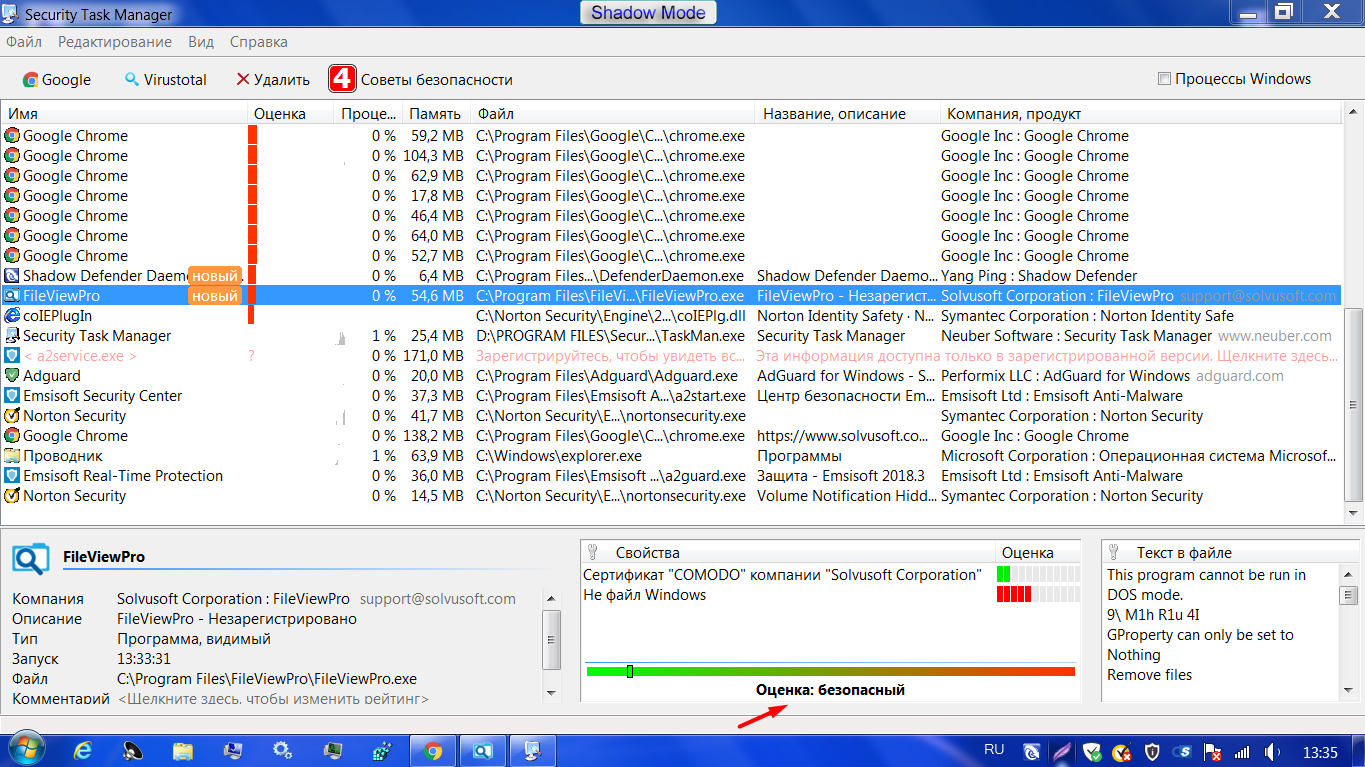This screenshot has width=1365, height=767.
Task: Click the Зарегистрируйтесь registration text in a2service row
Action: [x=610, y=356]
